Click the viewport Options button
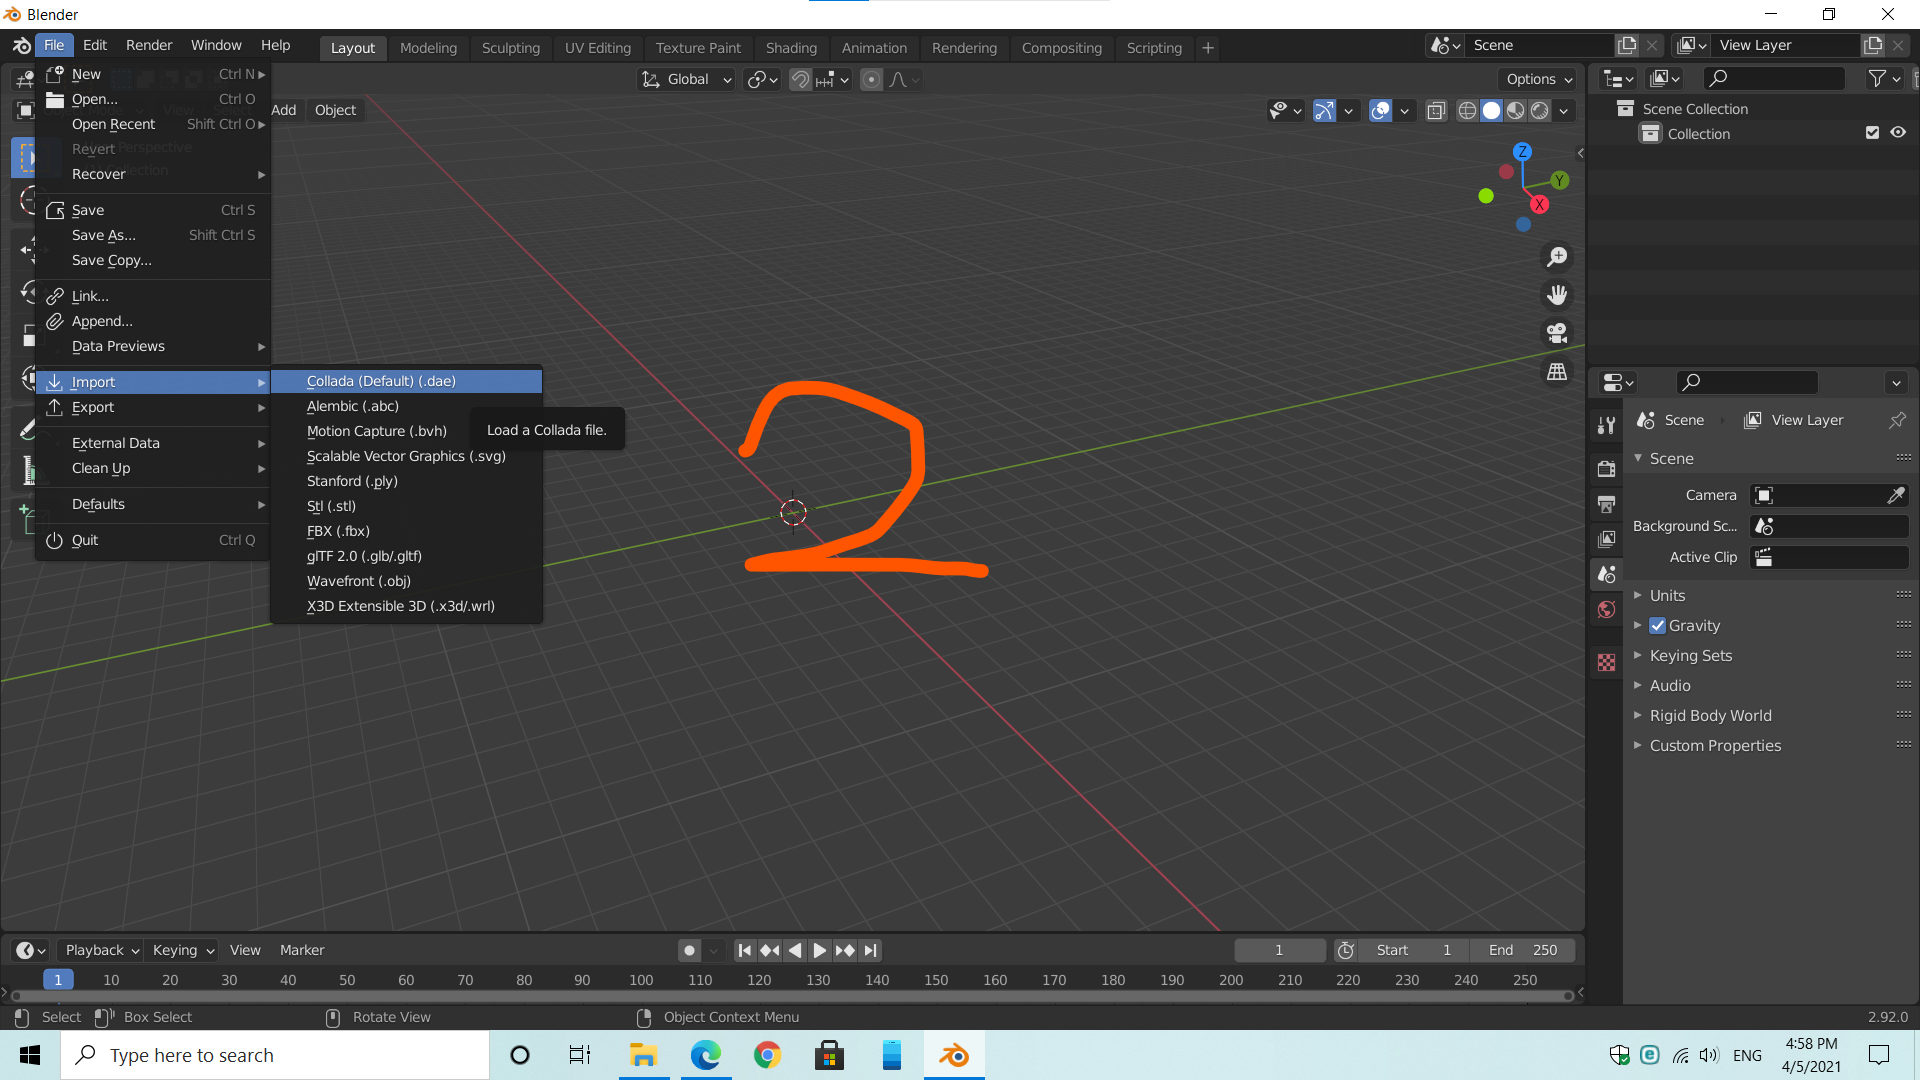Screen dimensions: 1920x1080 [1539, 79]
